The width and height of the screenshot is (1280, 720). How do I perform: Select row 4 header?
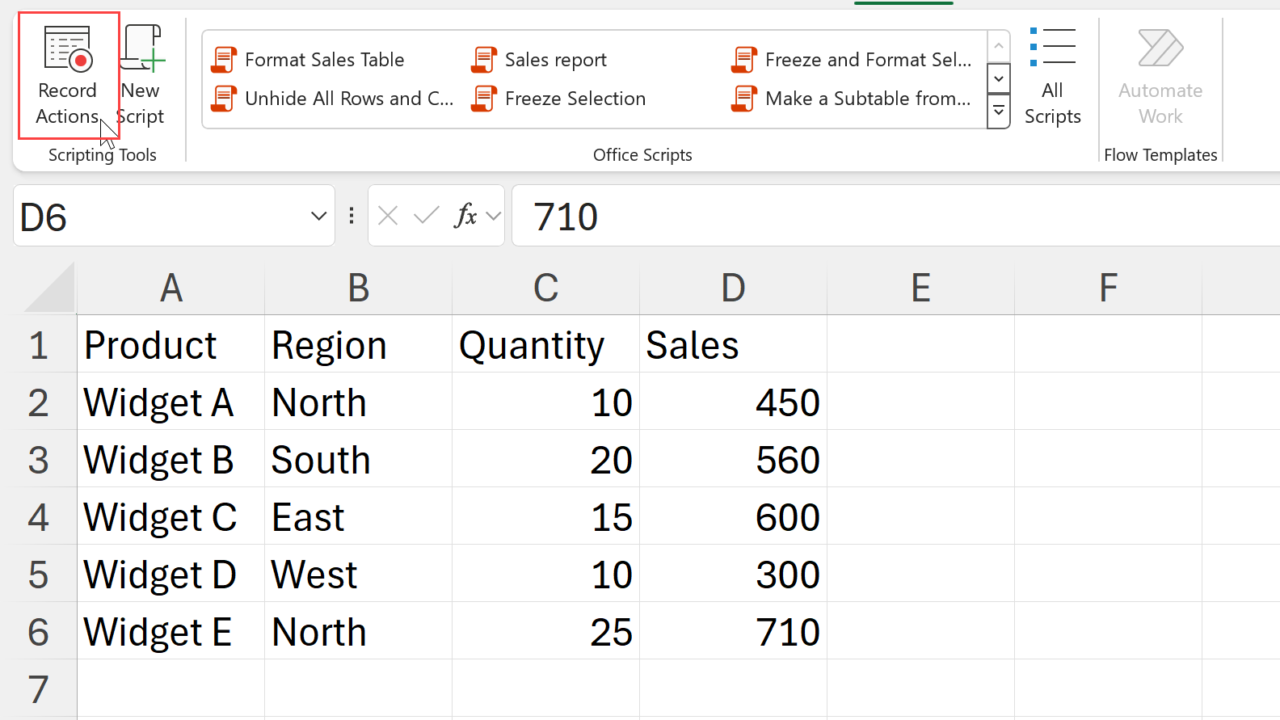(x=39, y=517)
